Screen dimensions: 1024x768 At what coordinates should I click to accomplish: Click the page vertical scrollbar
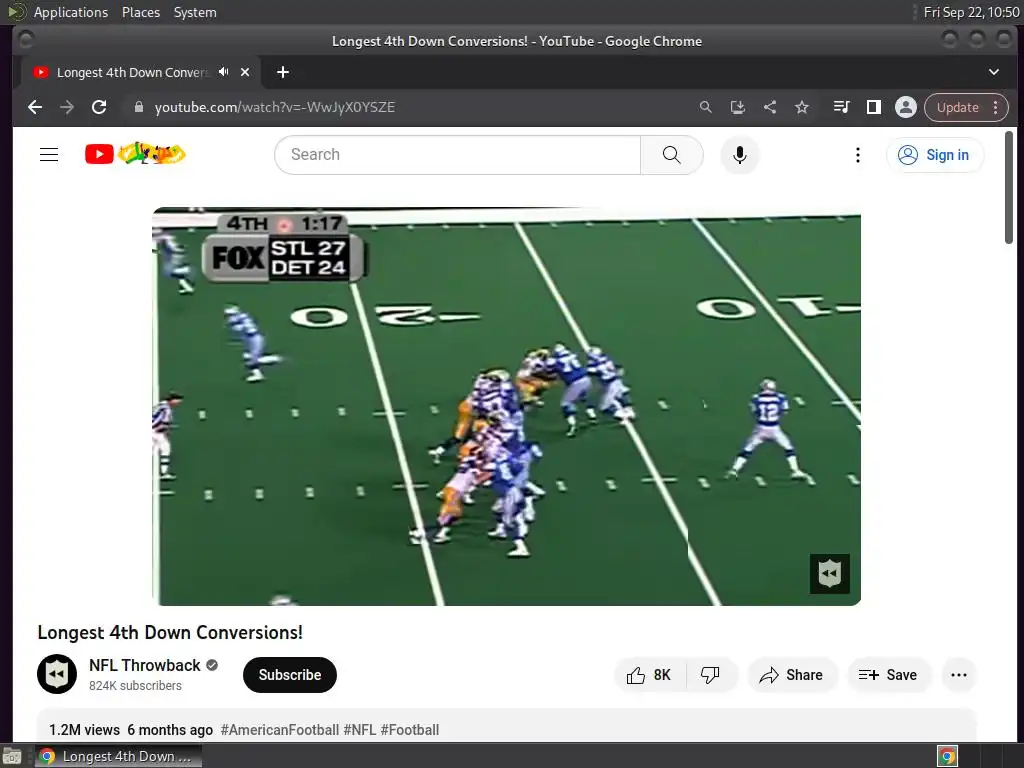pyautogui.click(x=1009, y=188)
